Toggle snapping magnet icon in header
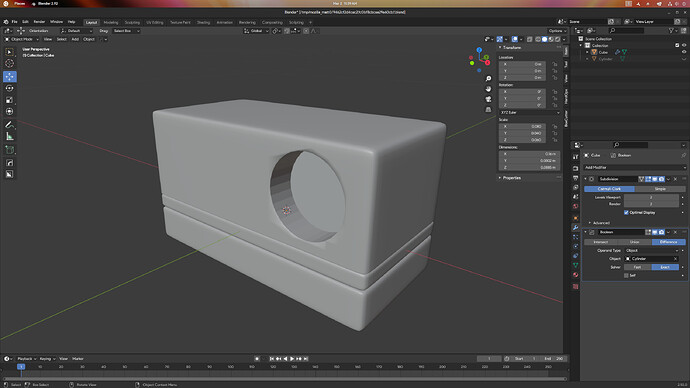The height and width of the screenshot is (388, 690). tap(287, 31)
